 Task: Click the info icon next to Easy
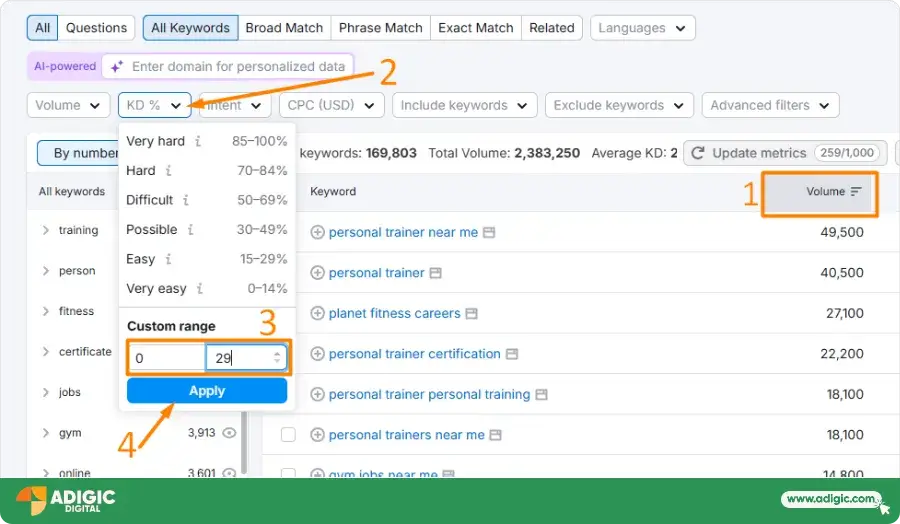[168, 259]
